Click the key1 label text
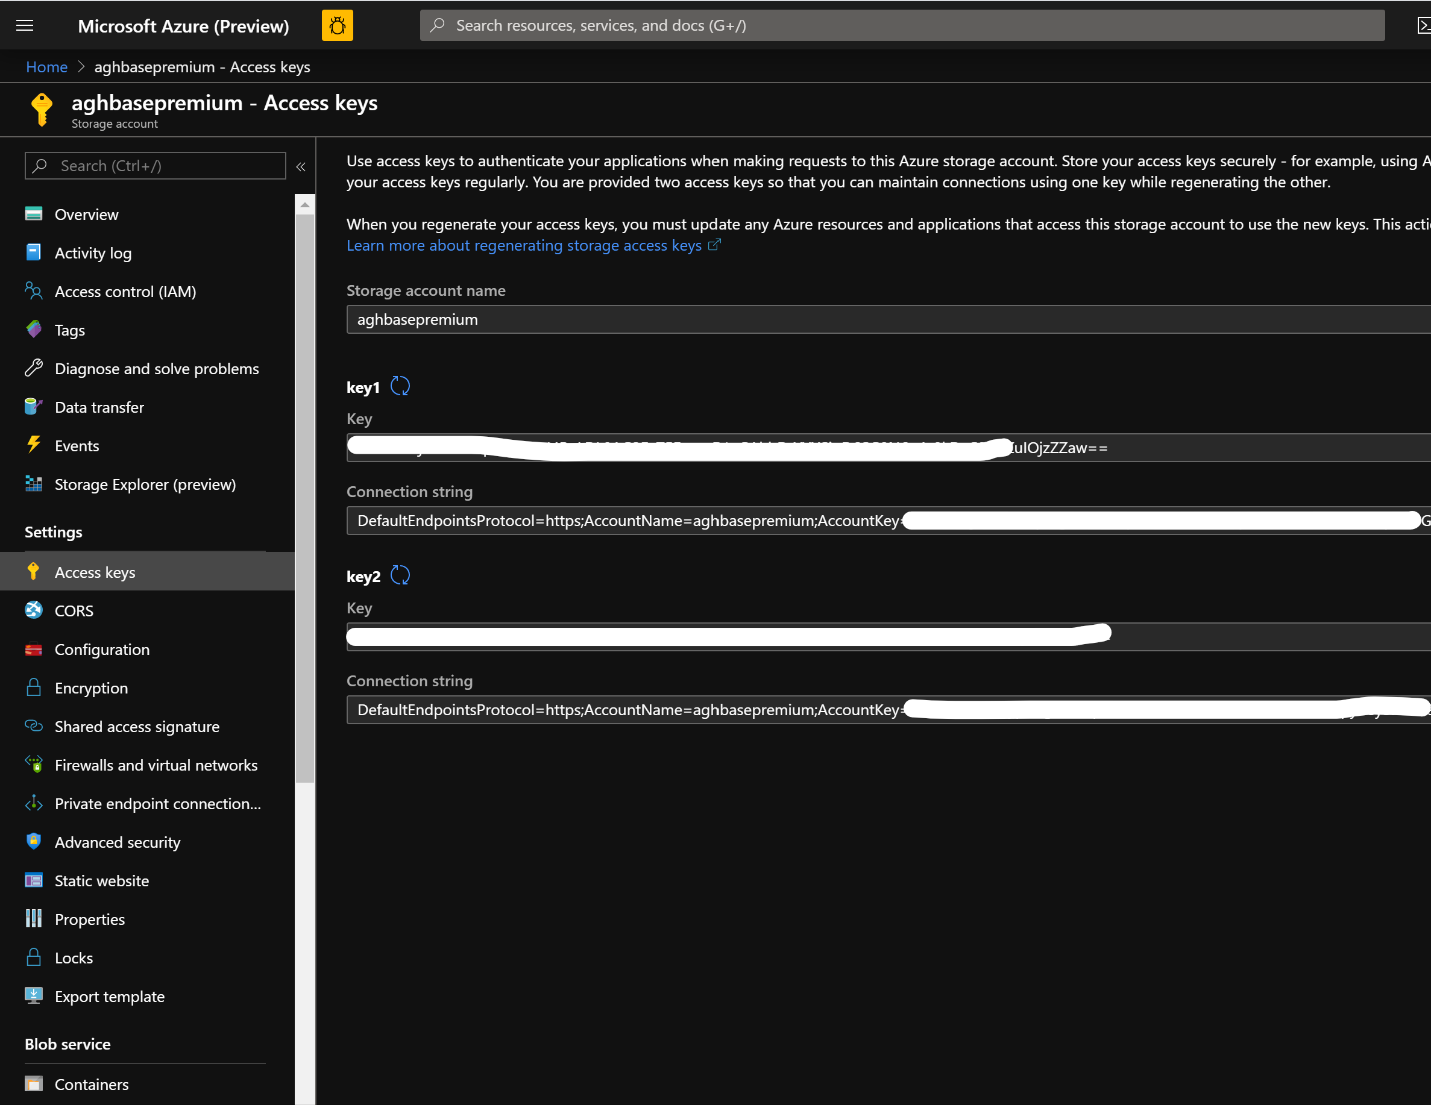 (x=363, y=387)
